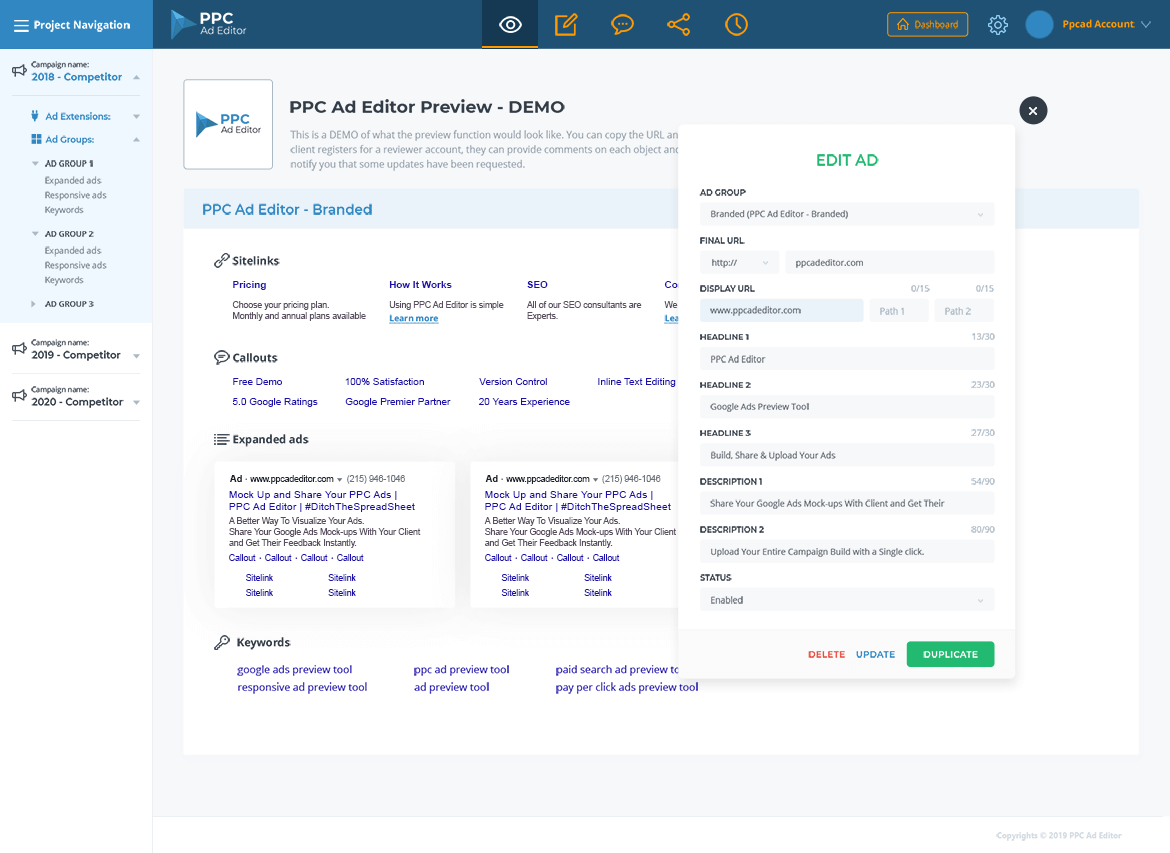This screenshot has width=1170, height=853.
Task: Collapse the 2018 - Competitor campaign
Action: pos(137,78)
